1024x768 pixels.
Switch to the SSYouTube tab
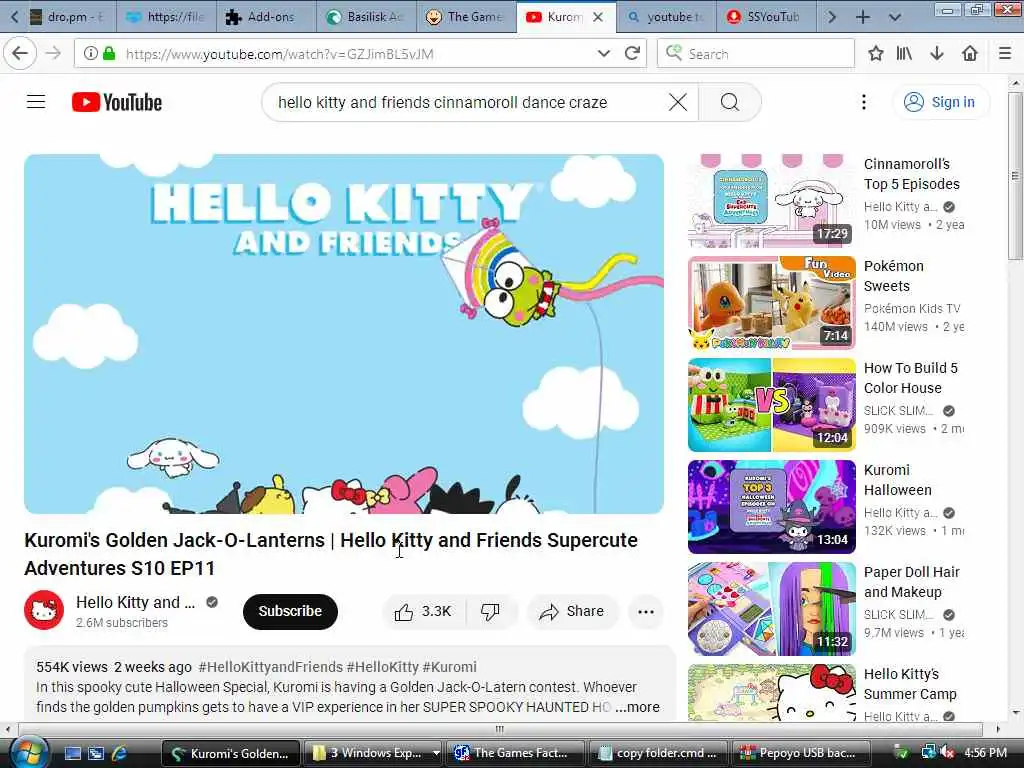tap(765, 17)
